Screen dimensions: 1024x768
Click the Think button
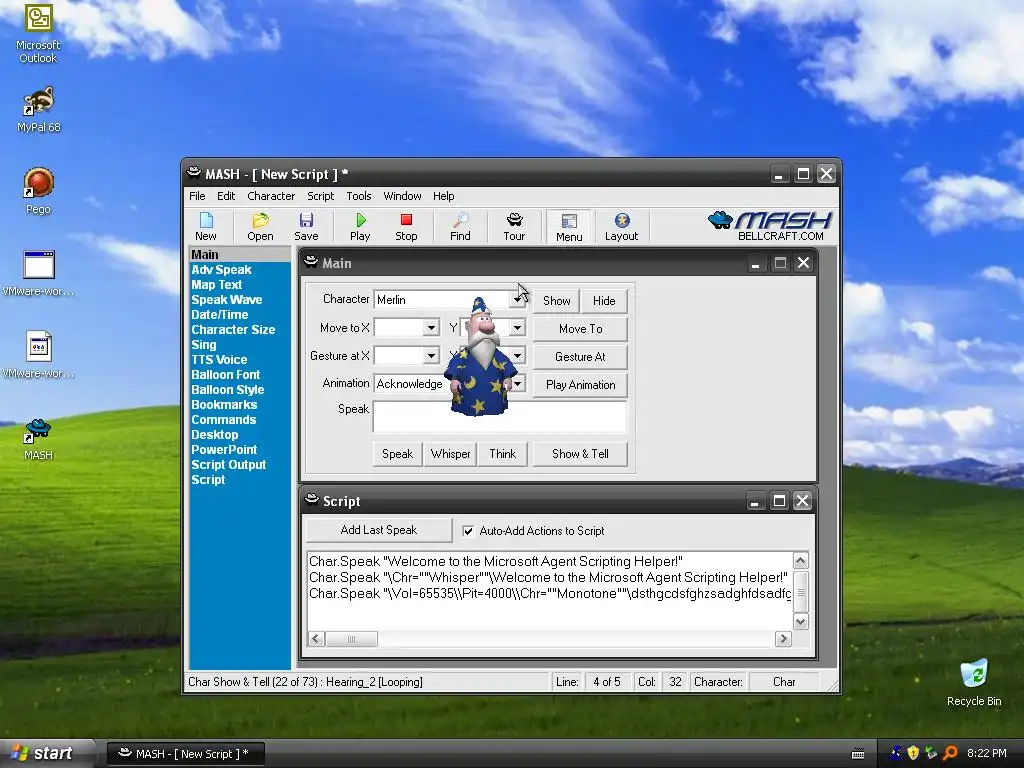tap(502, 454)
